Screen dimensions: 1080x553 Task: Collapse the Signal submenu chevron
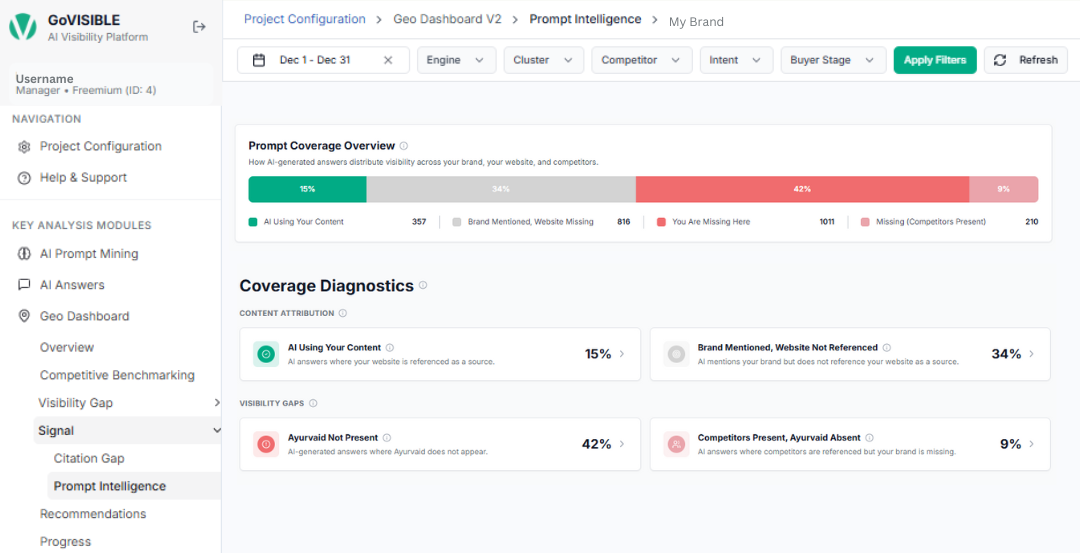216,430
